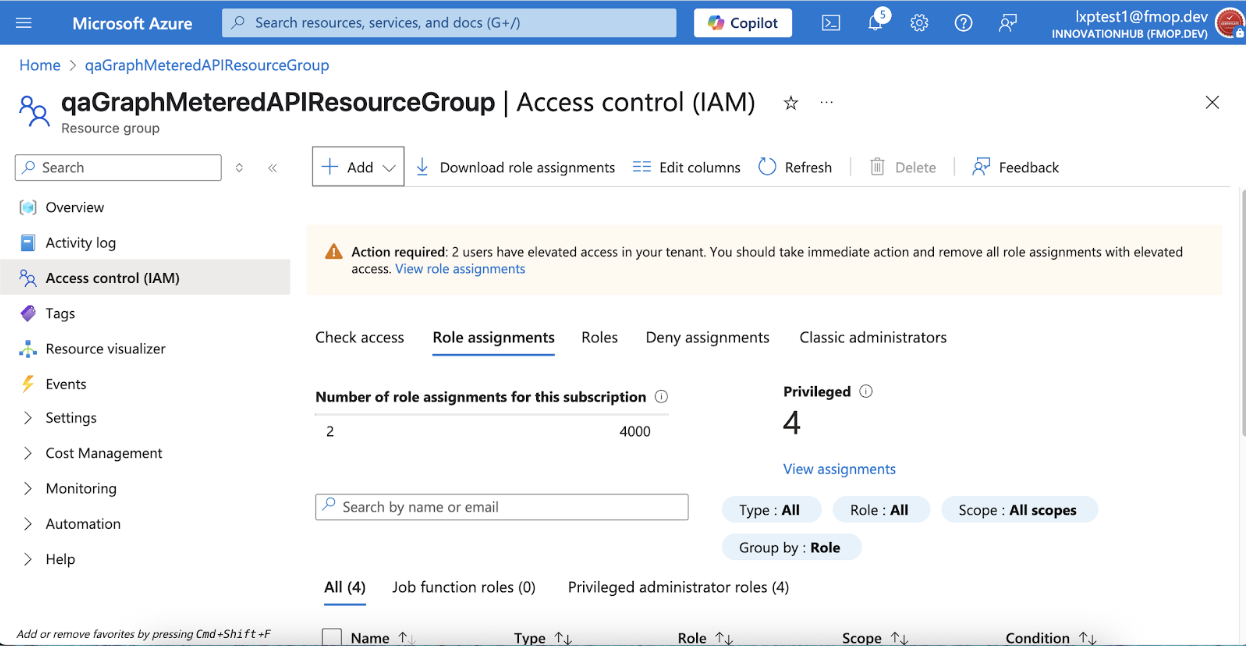Image resolution: width=1250 pixels, height=656 pixels.
Task: Open feedback icon in top bar
Action: 1008,22
